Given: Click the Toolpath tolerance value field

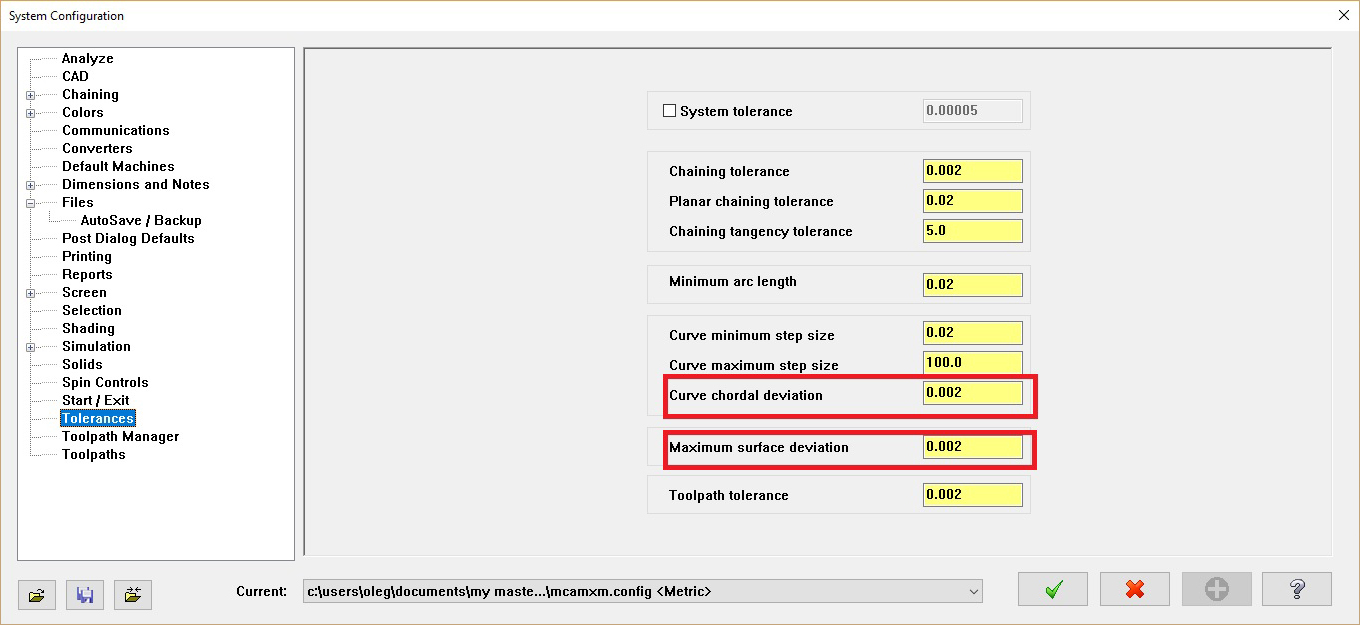Looking at the screenshot, I should (x=973, y=495).
